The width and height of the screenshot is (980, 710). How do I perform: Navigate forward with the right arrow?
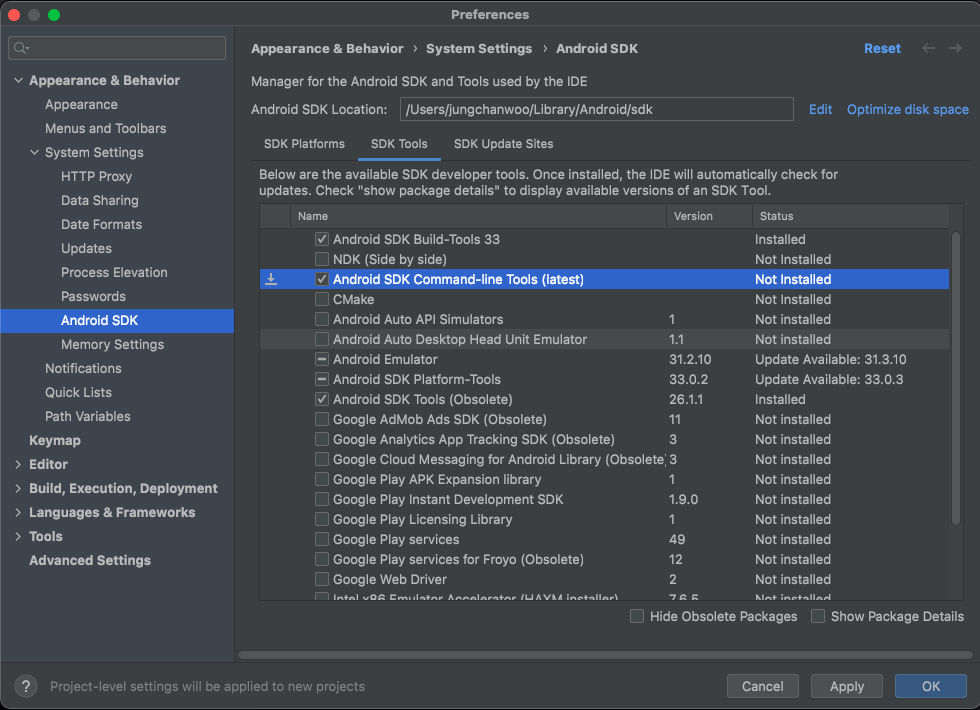coord(955,48)
